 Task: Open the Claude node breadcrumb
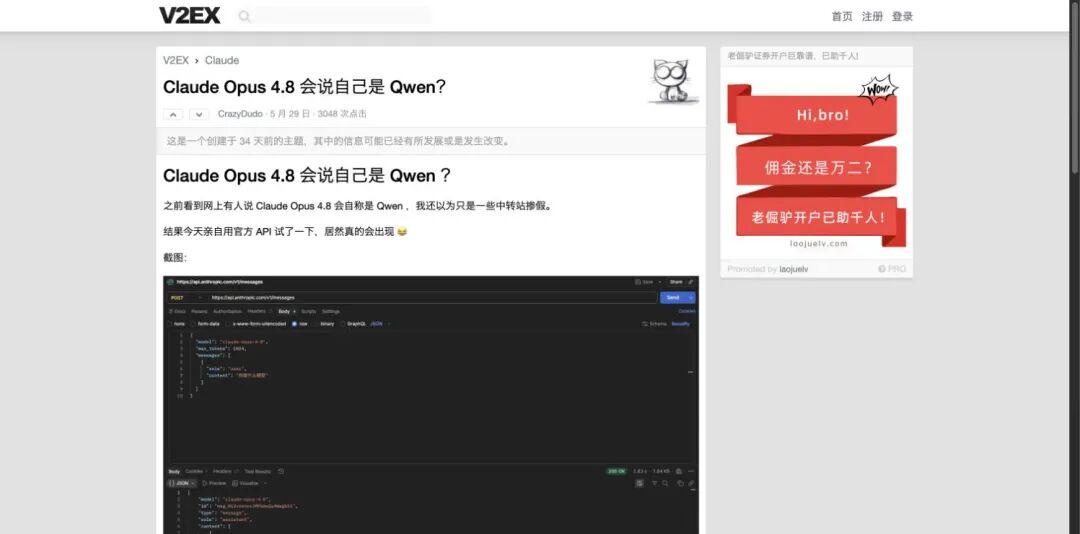(x=222, y=60)
